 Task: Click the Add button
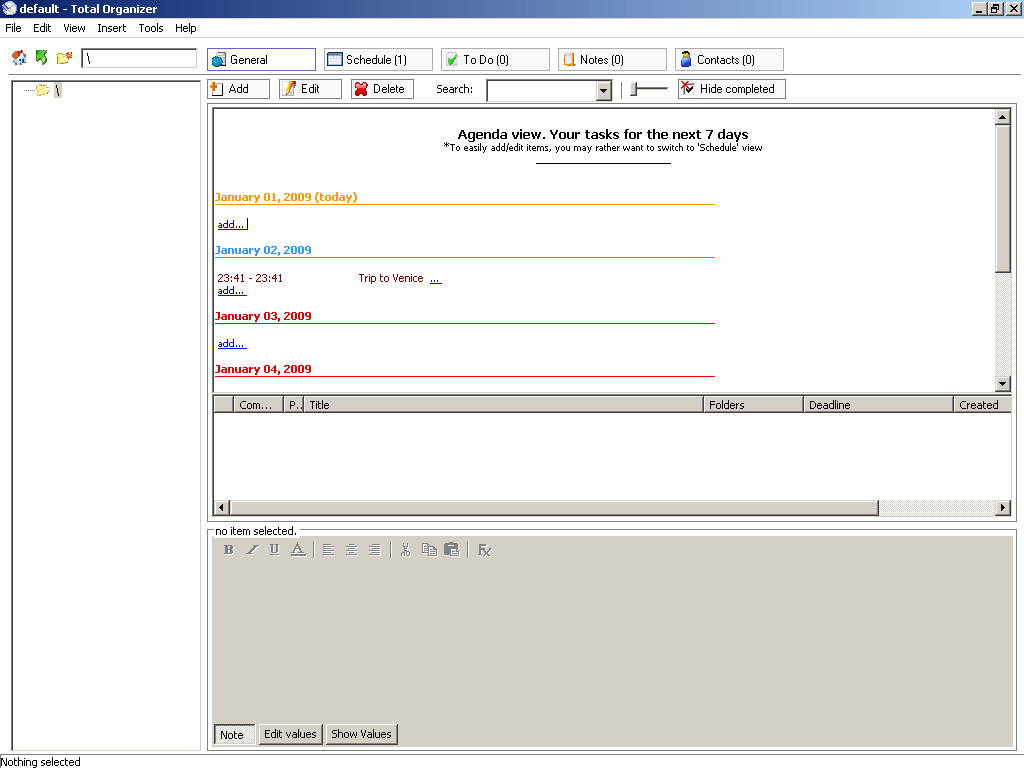click(x=238, y=88)
